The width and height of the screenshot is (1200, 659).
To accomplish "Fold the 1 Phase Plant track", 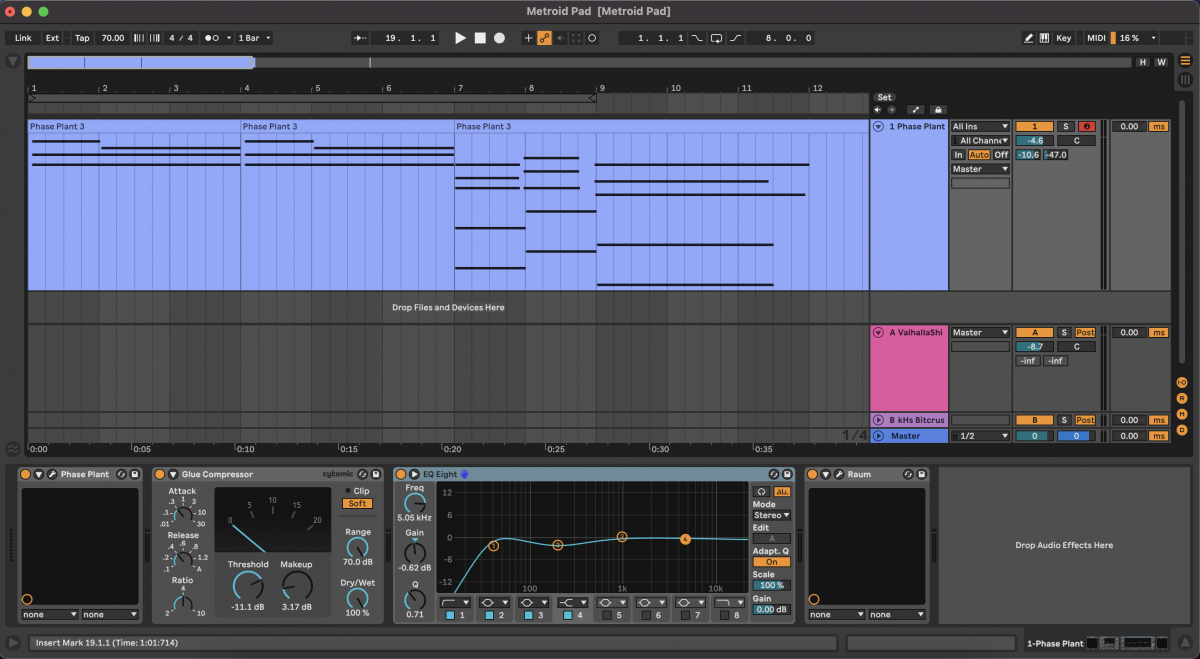I will point(879,127).
